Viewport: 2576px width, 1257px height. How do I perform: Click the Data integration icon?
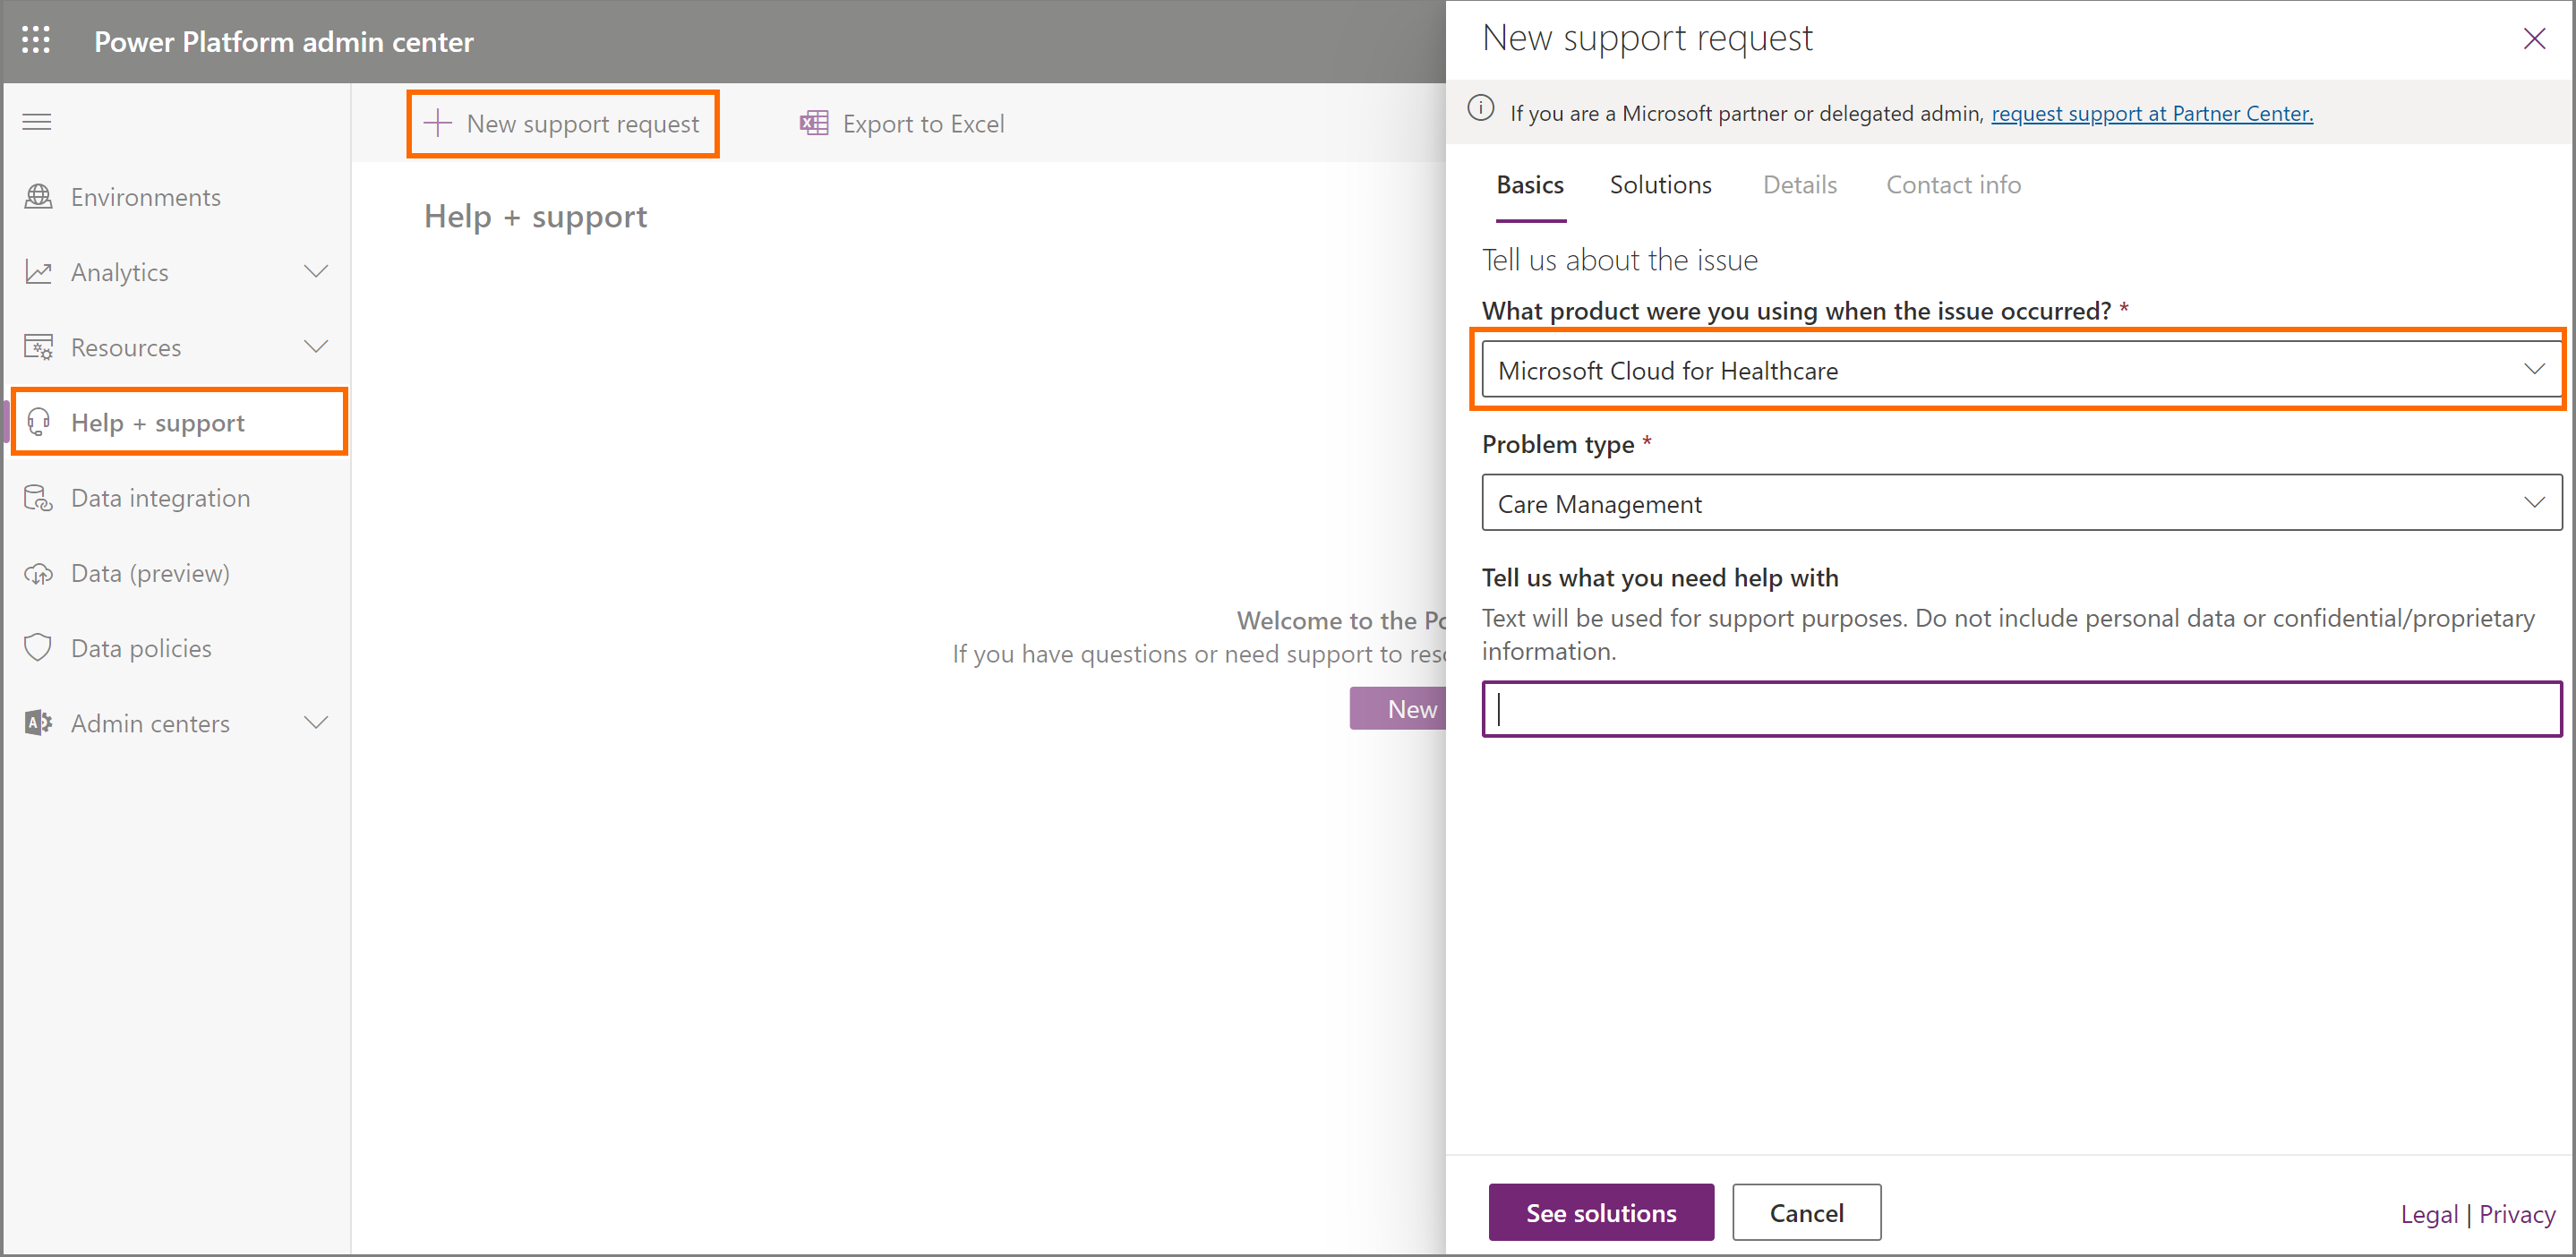(38, 498)
